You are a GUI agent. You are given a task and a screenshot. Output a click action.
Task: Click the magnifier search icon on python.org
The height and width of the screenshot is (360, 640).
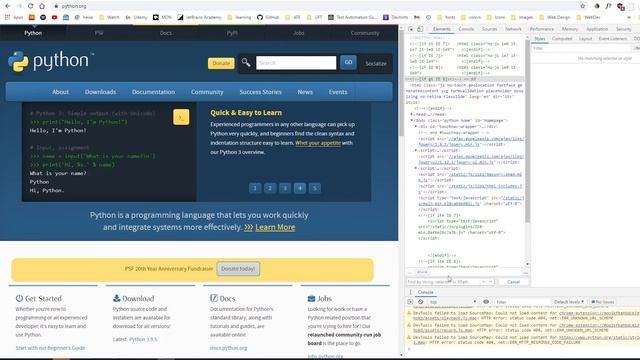246,62
